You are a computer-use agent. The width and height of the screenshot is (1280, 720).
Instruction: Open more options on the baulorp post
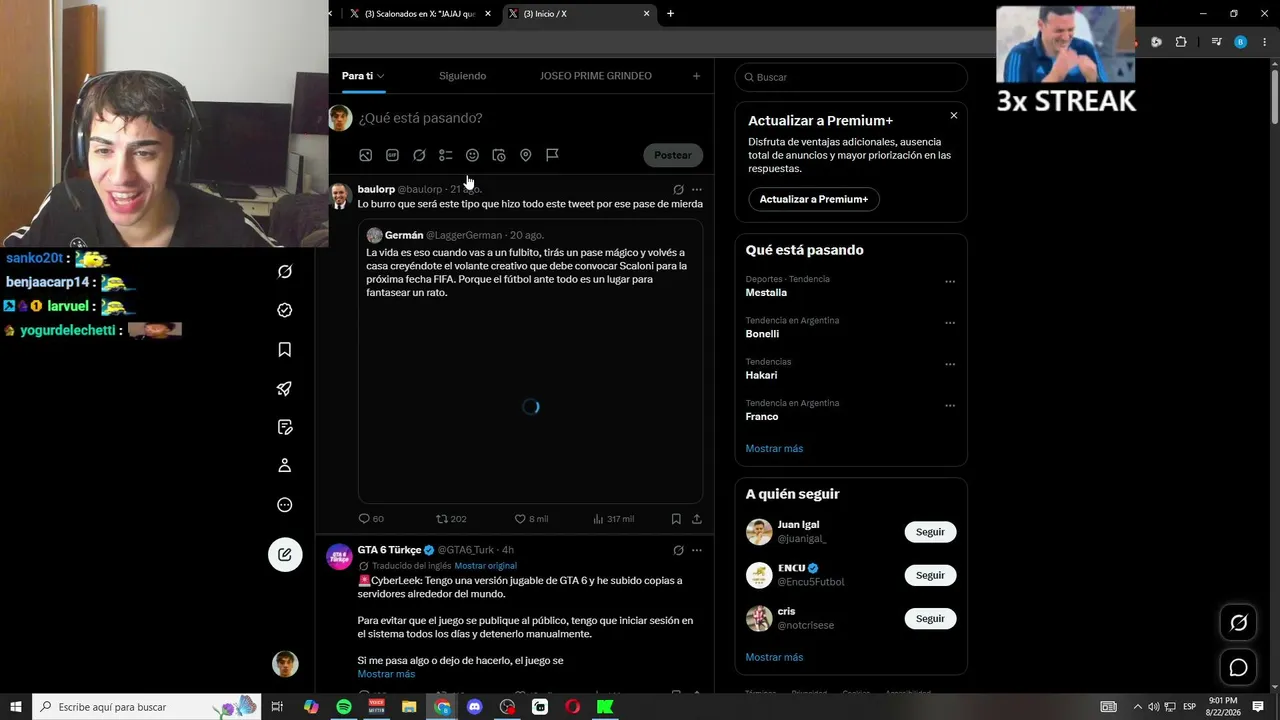point(697,189)
